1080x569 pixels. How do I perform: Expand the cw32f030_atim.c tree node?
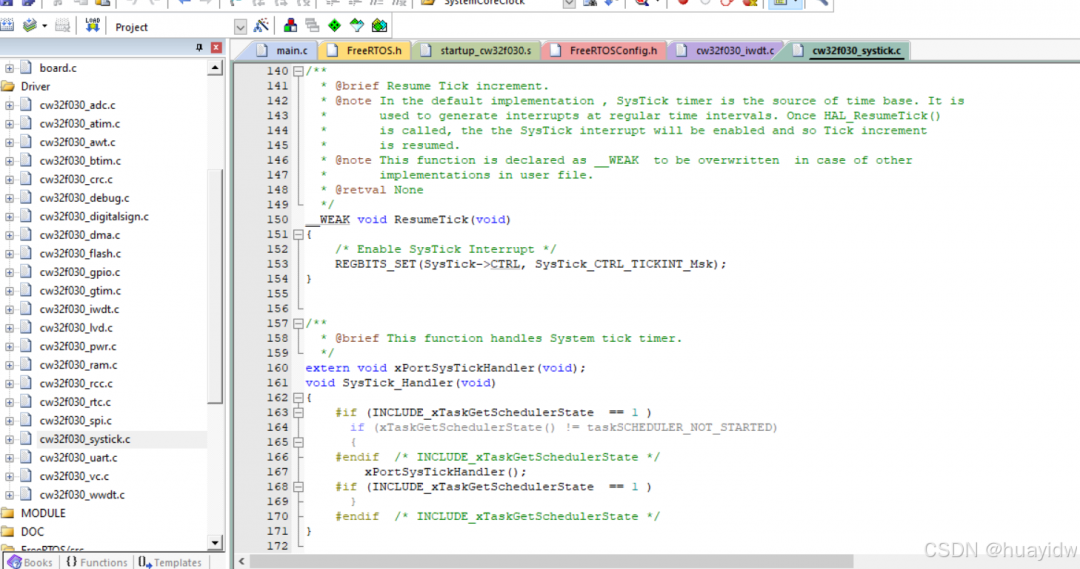click(x=10, y=123)
